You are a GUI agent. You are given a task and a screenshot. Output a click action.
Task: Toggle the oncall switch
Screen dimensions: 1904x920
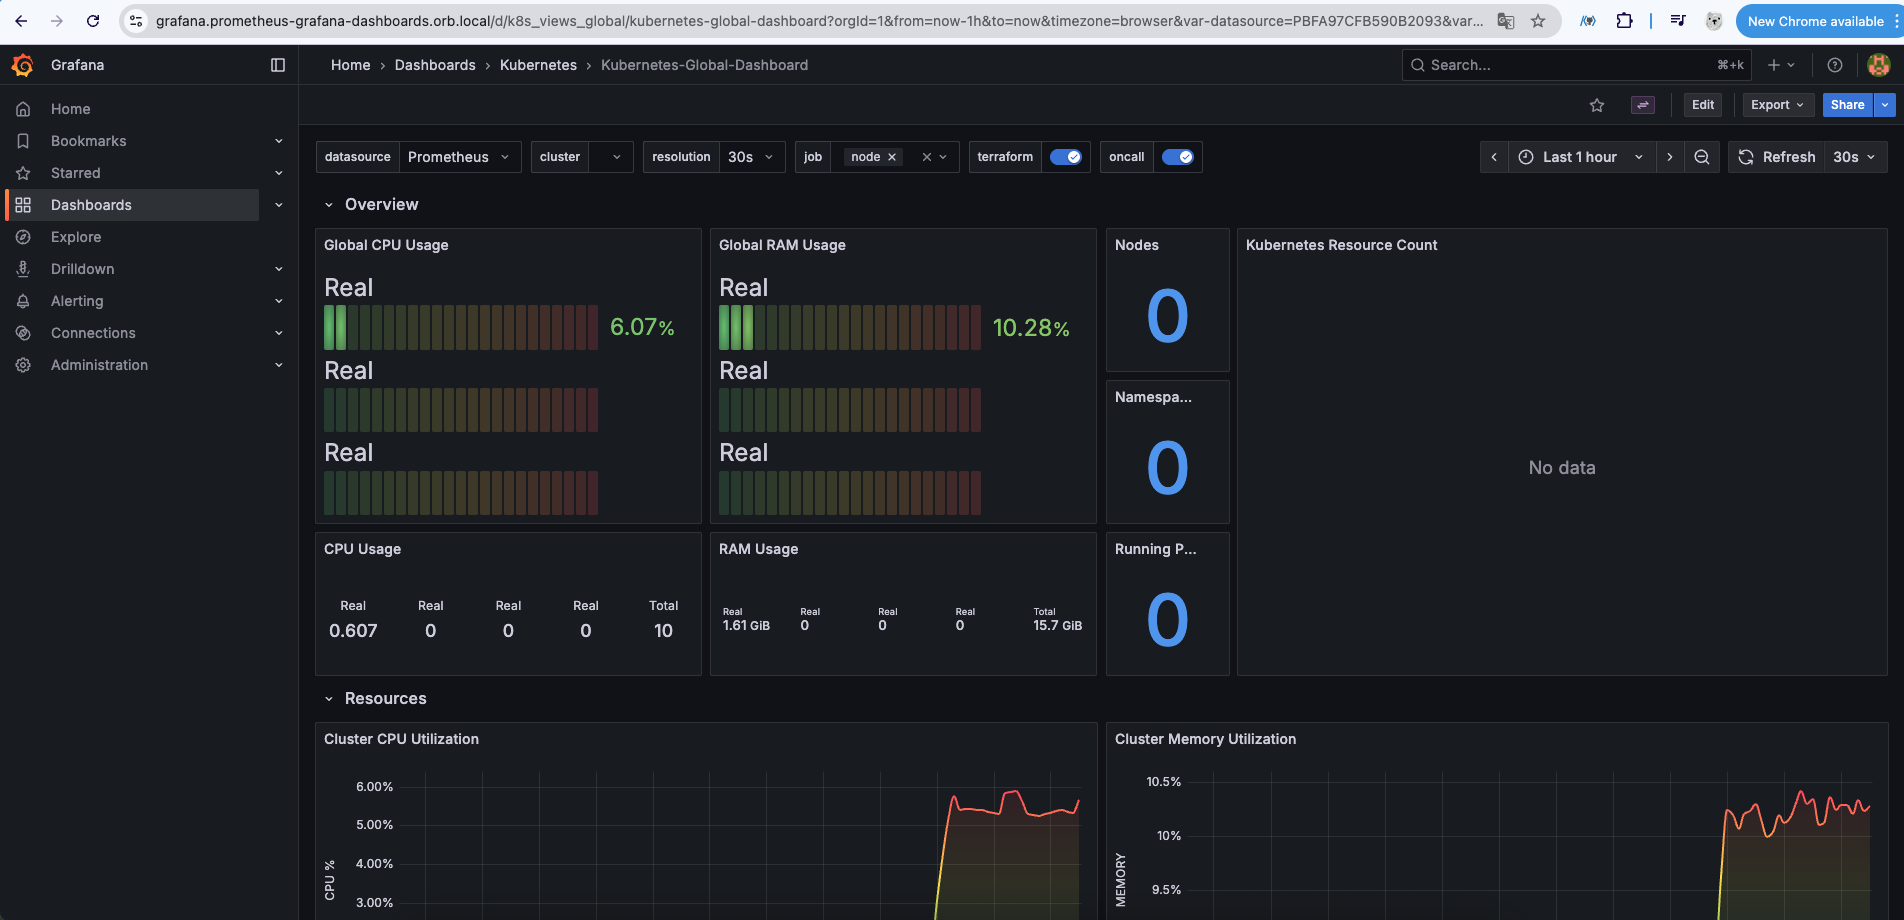(1178, 157)
